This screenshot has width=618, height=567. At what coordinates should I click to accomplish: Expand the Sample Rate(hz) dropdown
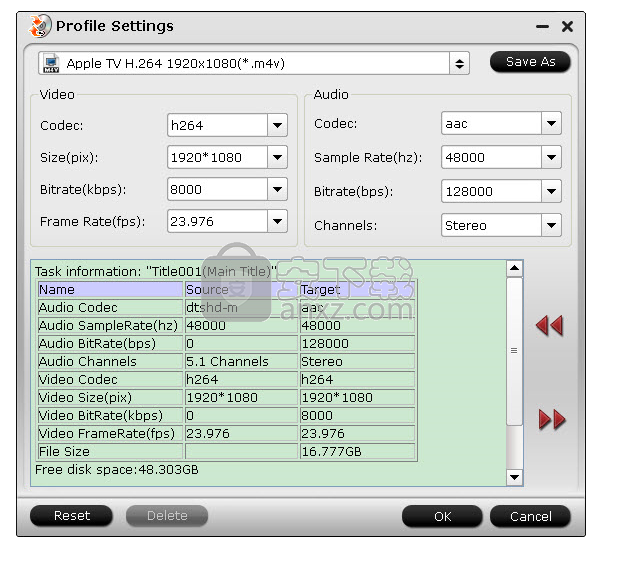pyautogui.click(x=551, y=158)
